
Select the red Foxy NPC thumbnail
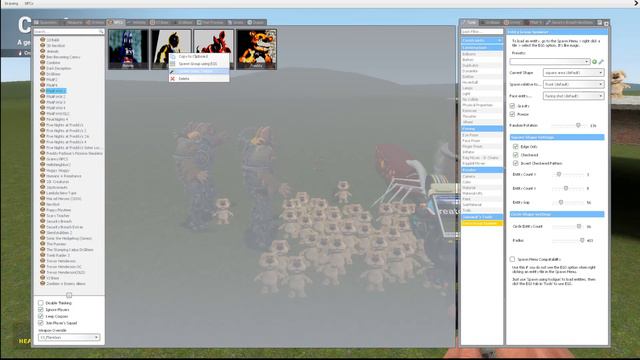click(213, 49)
